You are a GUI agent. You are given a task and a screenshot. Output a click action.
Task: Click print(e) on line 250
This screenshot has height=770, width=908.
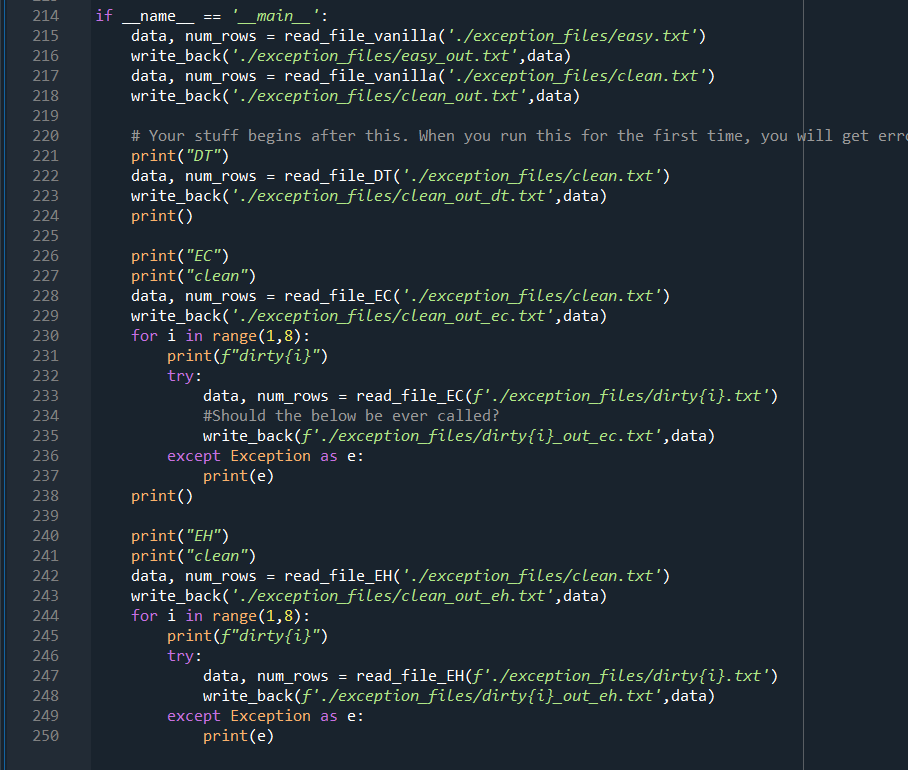point(239,736)
